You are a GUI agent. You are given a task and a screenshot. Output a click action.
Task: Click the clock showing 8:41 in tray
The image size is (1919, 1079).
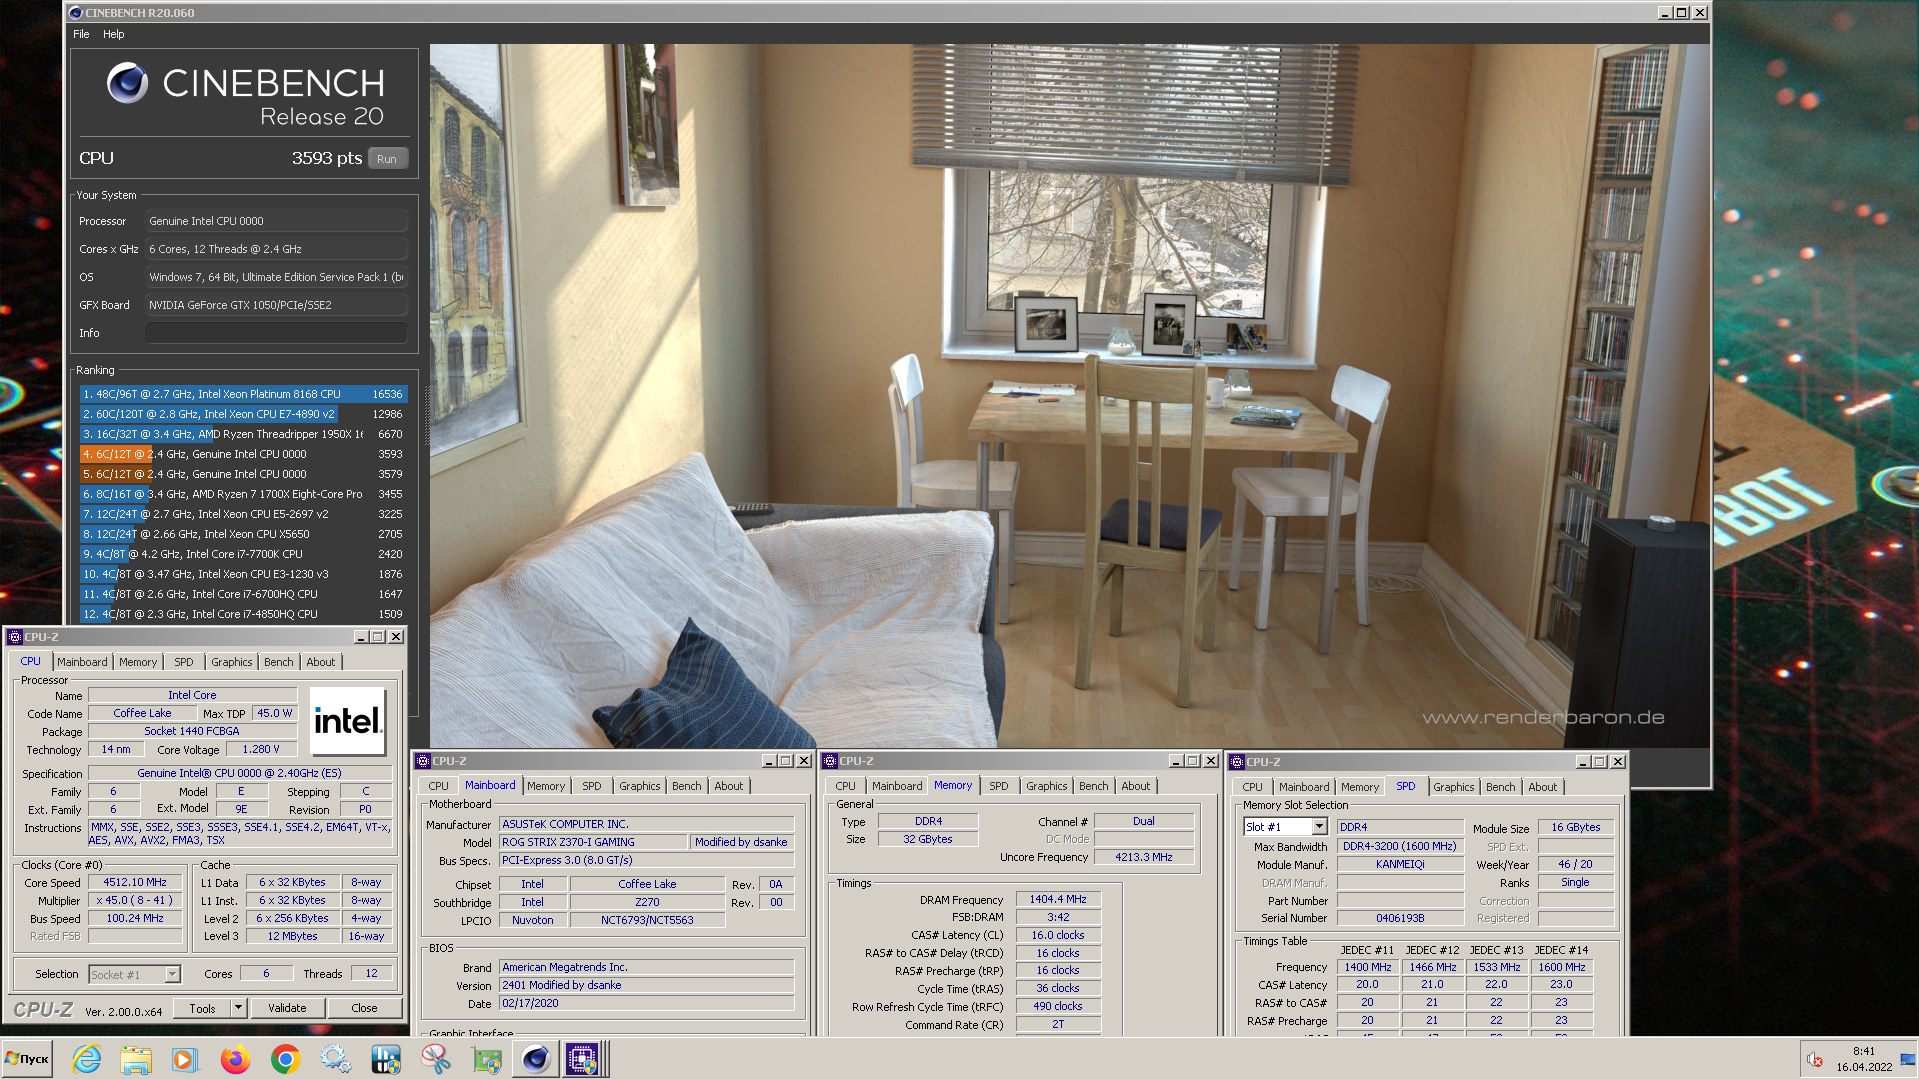tap(1864, 1052)
